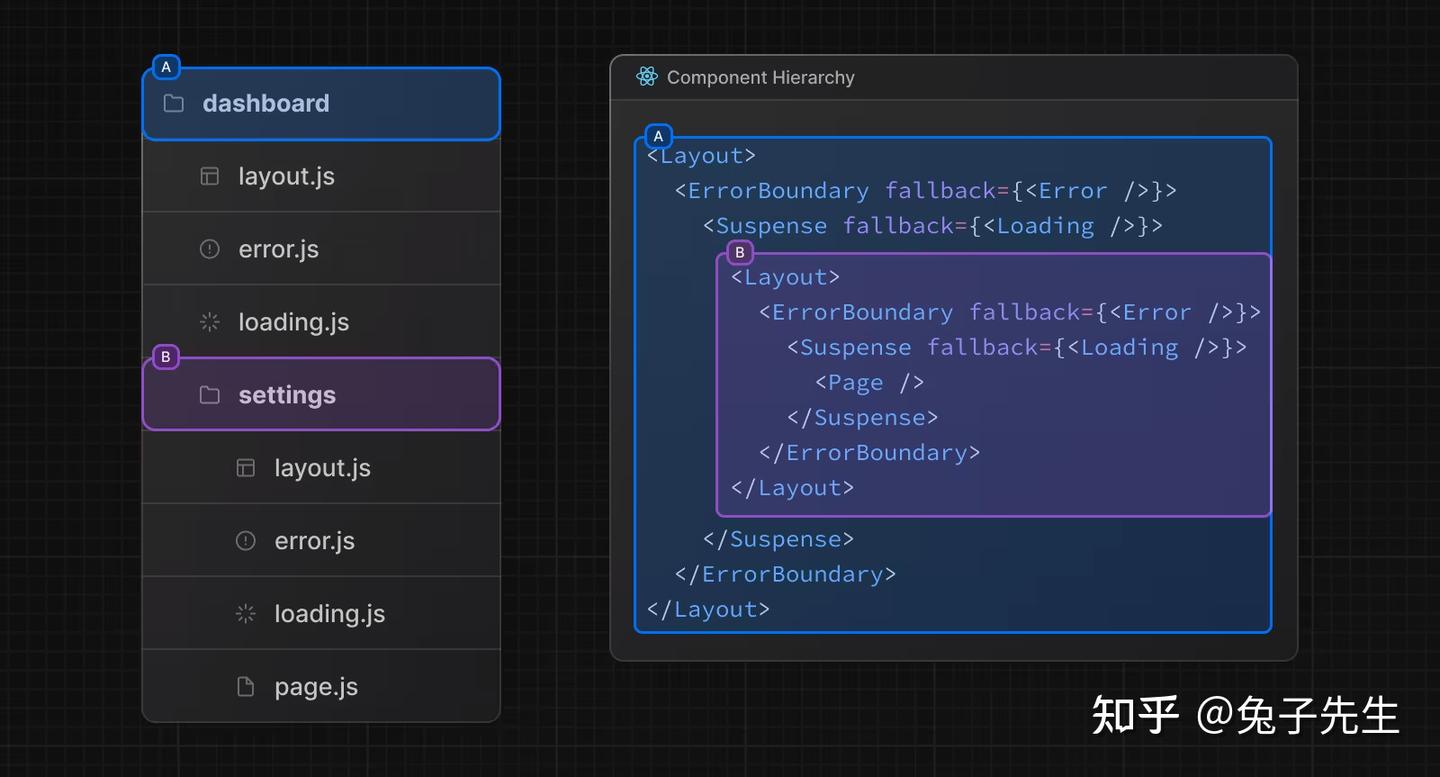Open error.js under dashboard
The height and width of the screenshot is (777, 1440).
coord(321,249)
